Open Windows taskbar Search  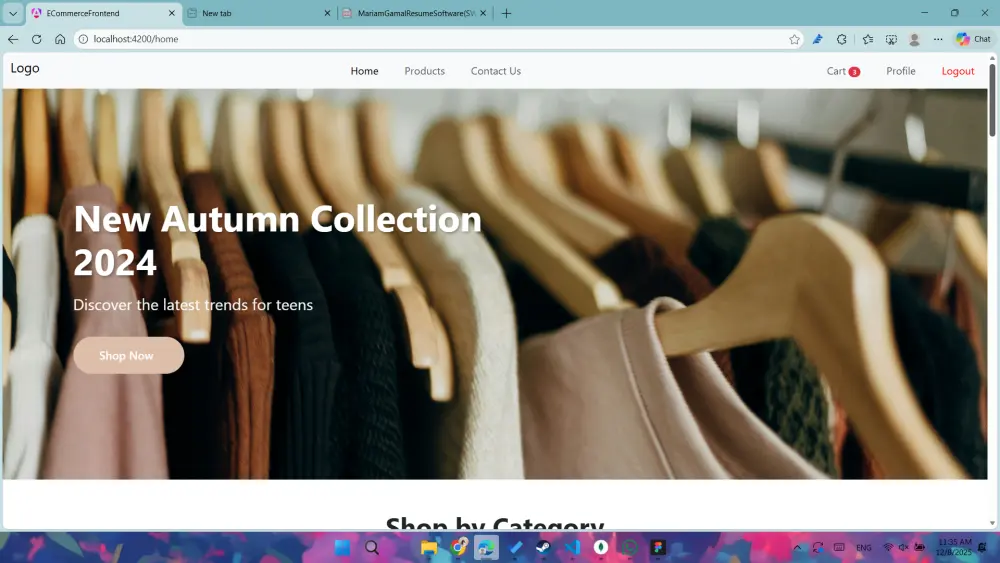(372, 547)
